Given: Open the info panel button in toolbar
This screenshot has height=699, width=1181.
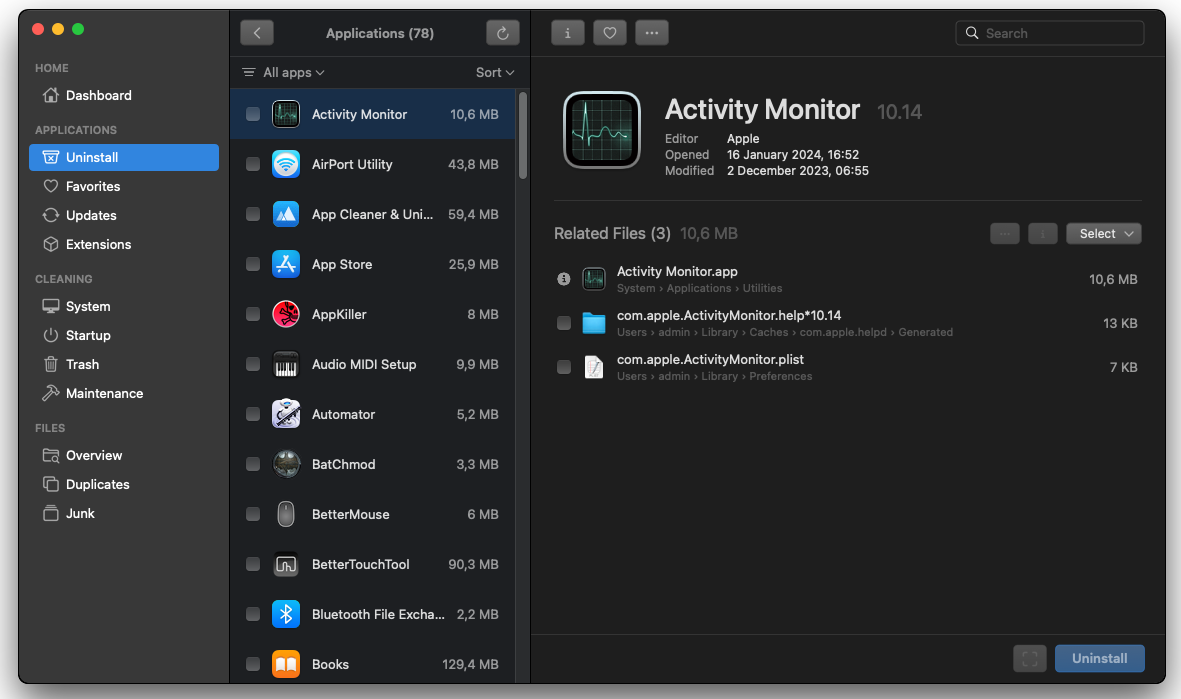Looking at the screenshot, I should point(568,33).
